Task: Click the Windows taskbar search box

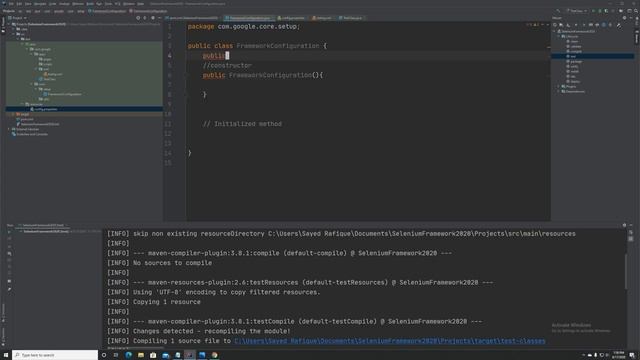Action: pos(55,355)
